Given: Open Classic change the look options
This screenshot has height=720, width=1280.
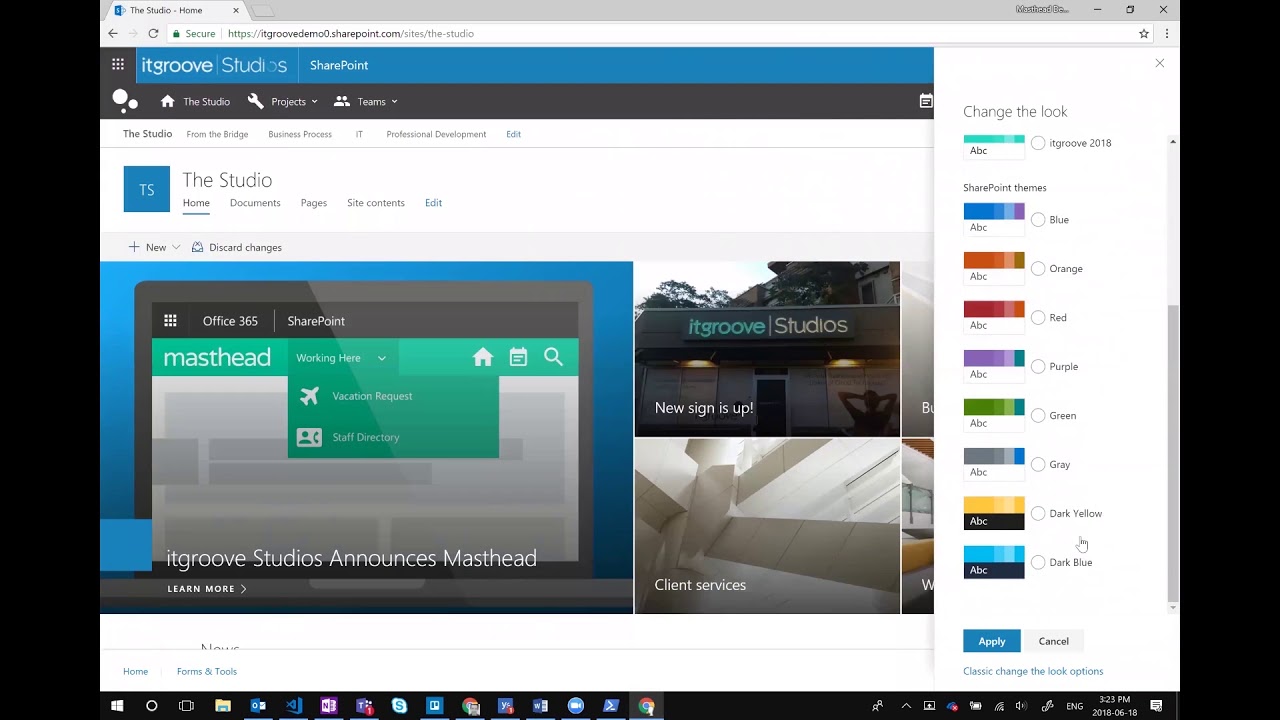Looking at the screenshot, I should 1033,671.
